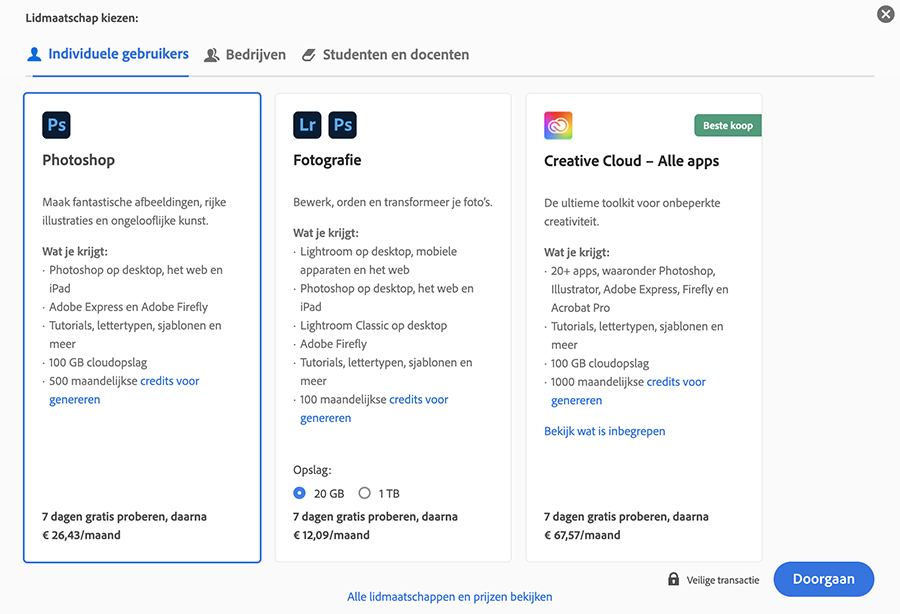Open the Studenten en docenten tab

pos(386,55)
